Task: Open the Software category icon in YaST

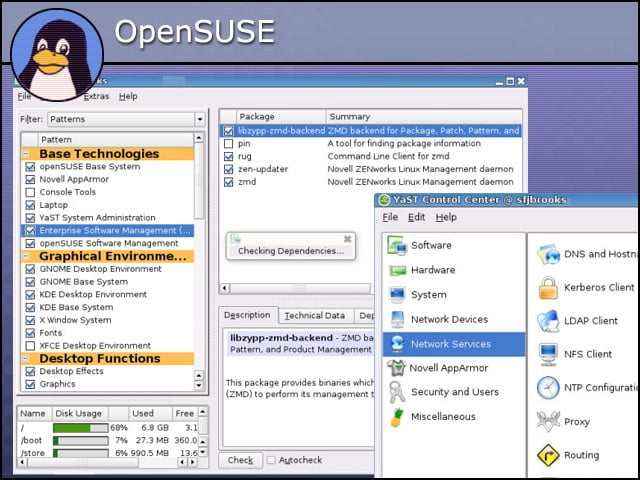Action: (x=397, y=245)
